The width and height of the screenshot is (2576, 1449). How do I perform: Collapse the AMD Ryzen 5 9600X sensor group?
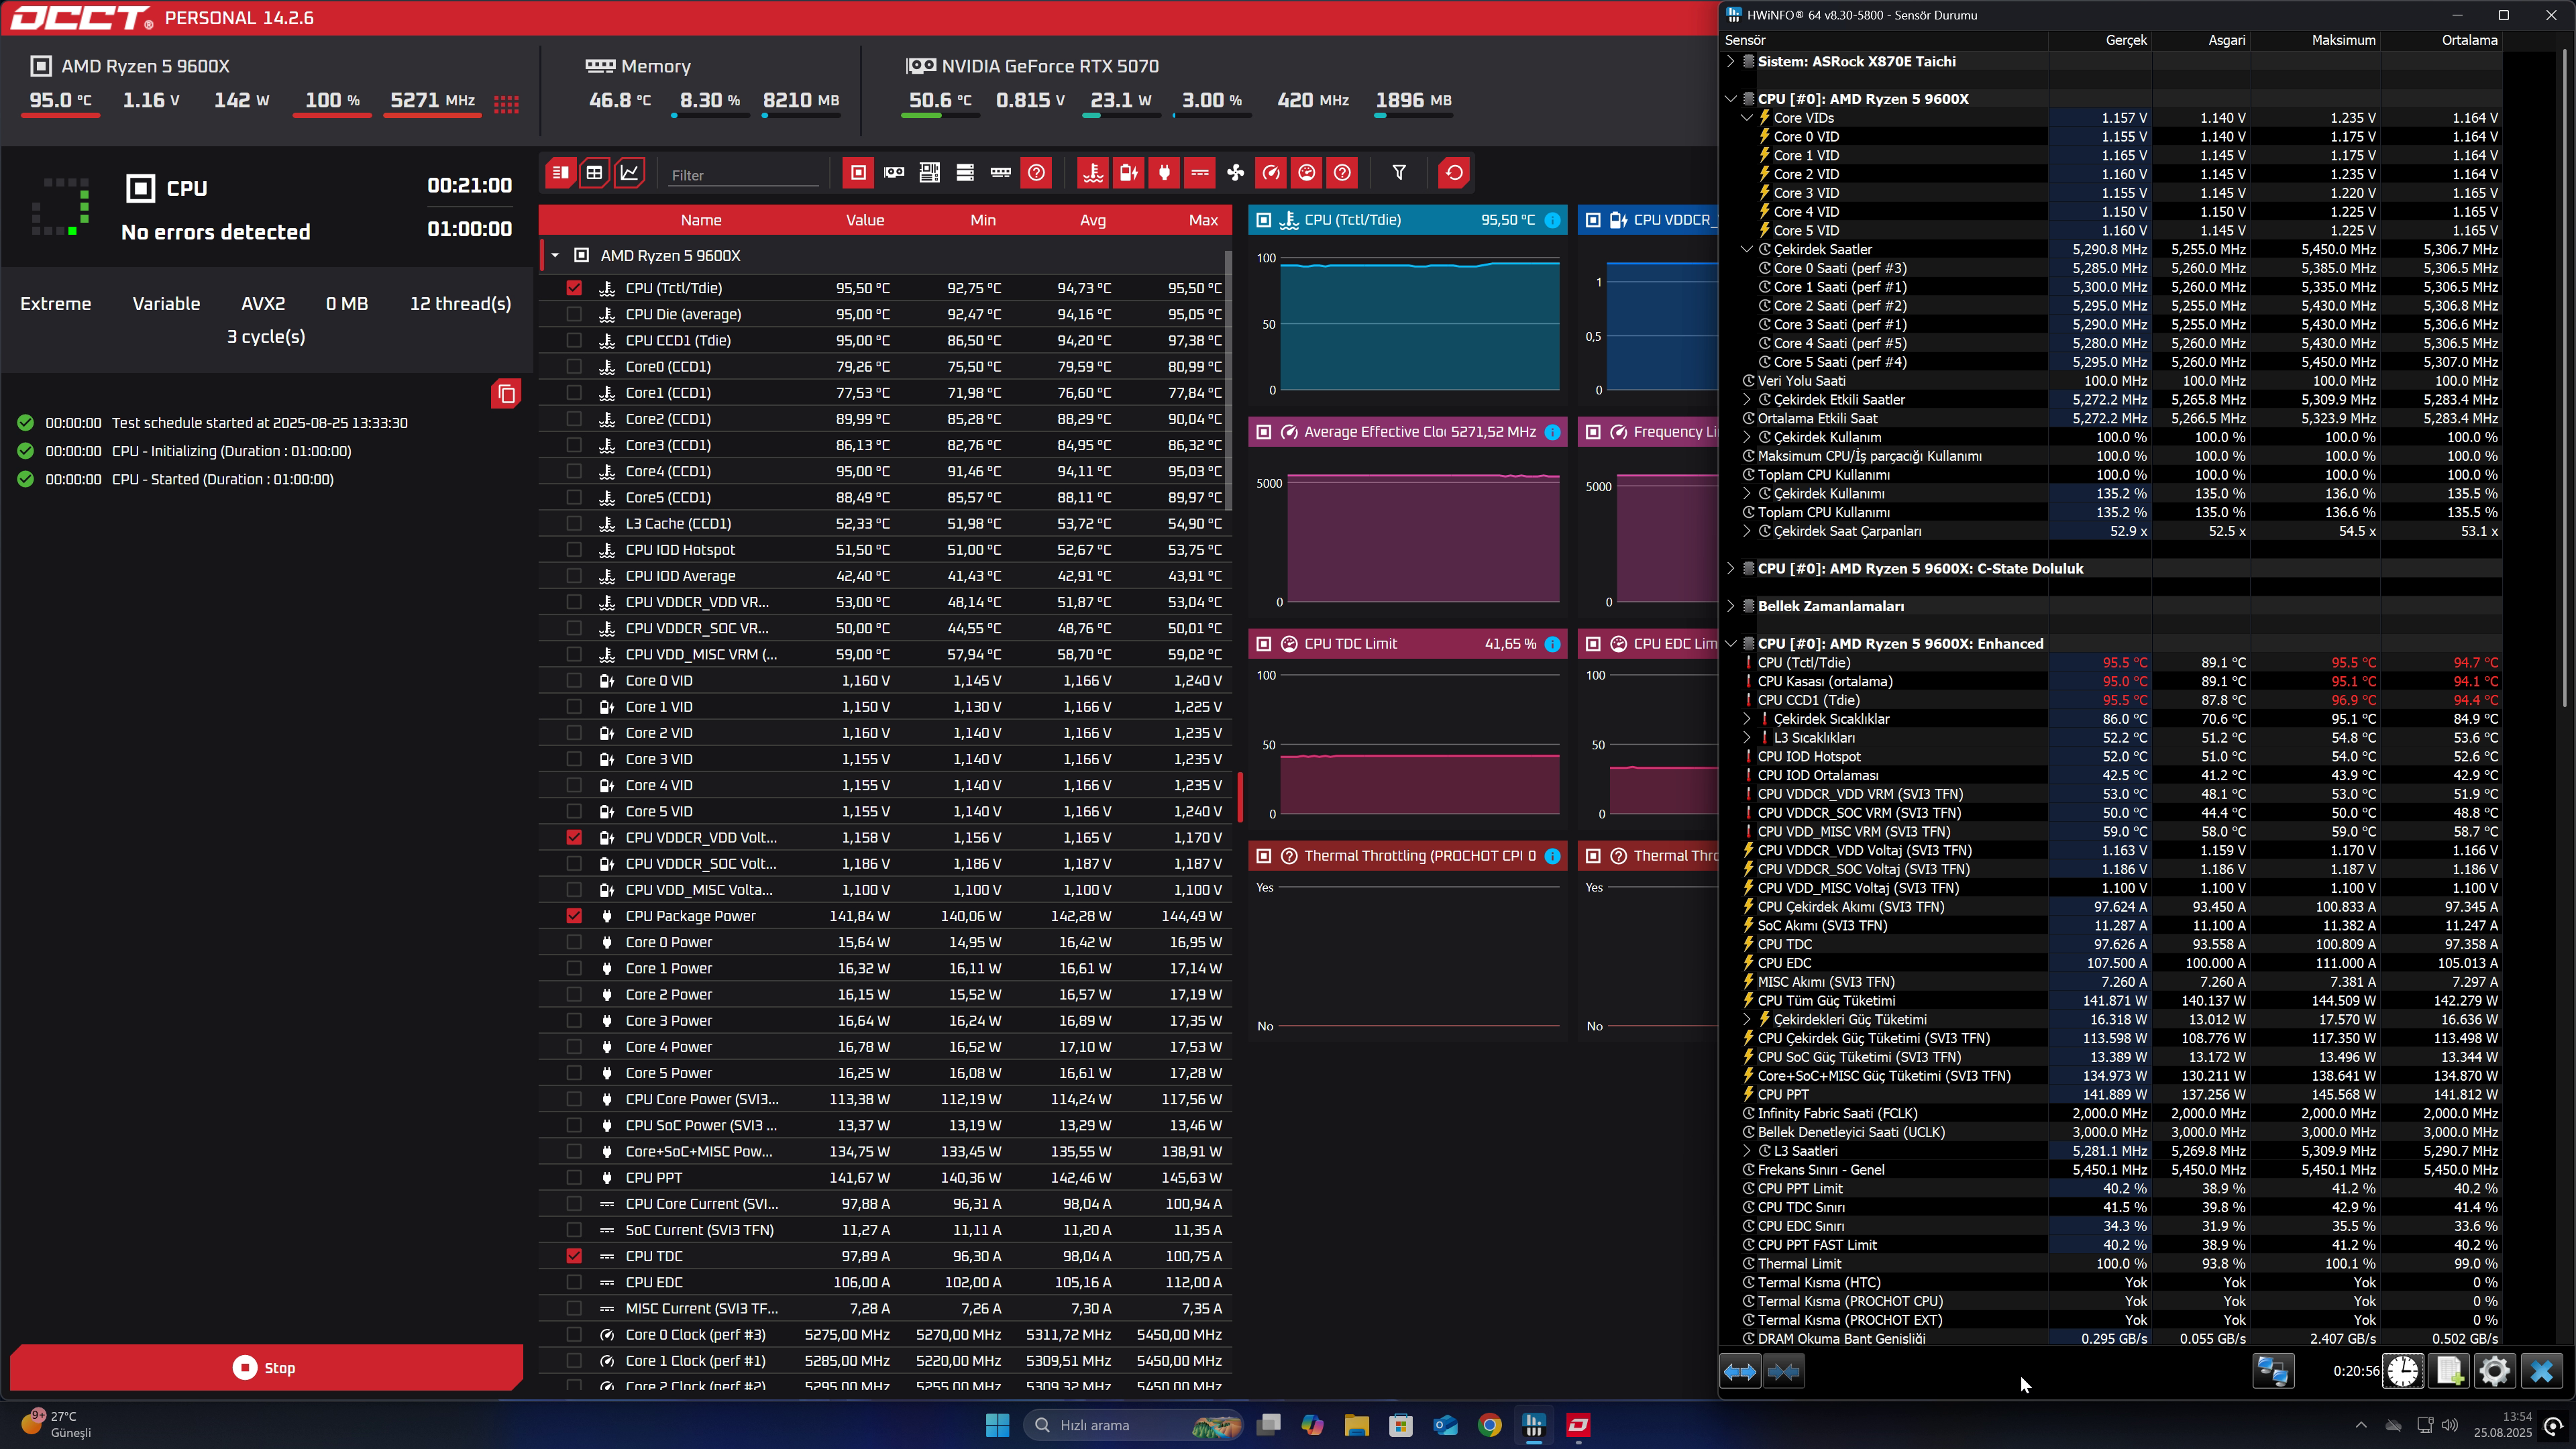coord(555,256)
